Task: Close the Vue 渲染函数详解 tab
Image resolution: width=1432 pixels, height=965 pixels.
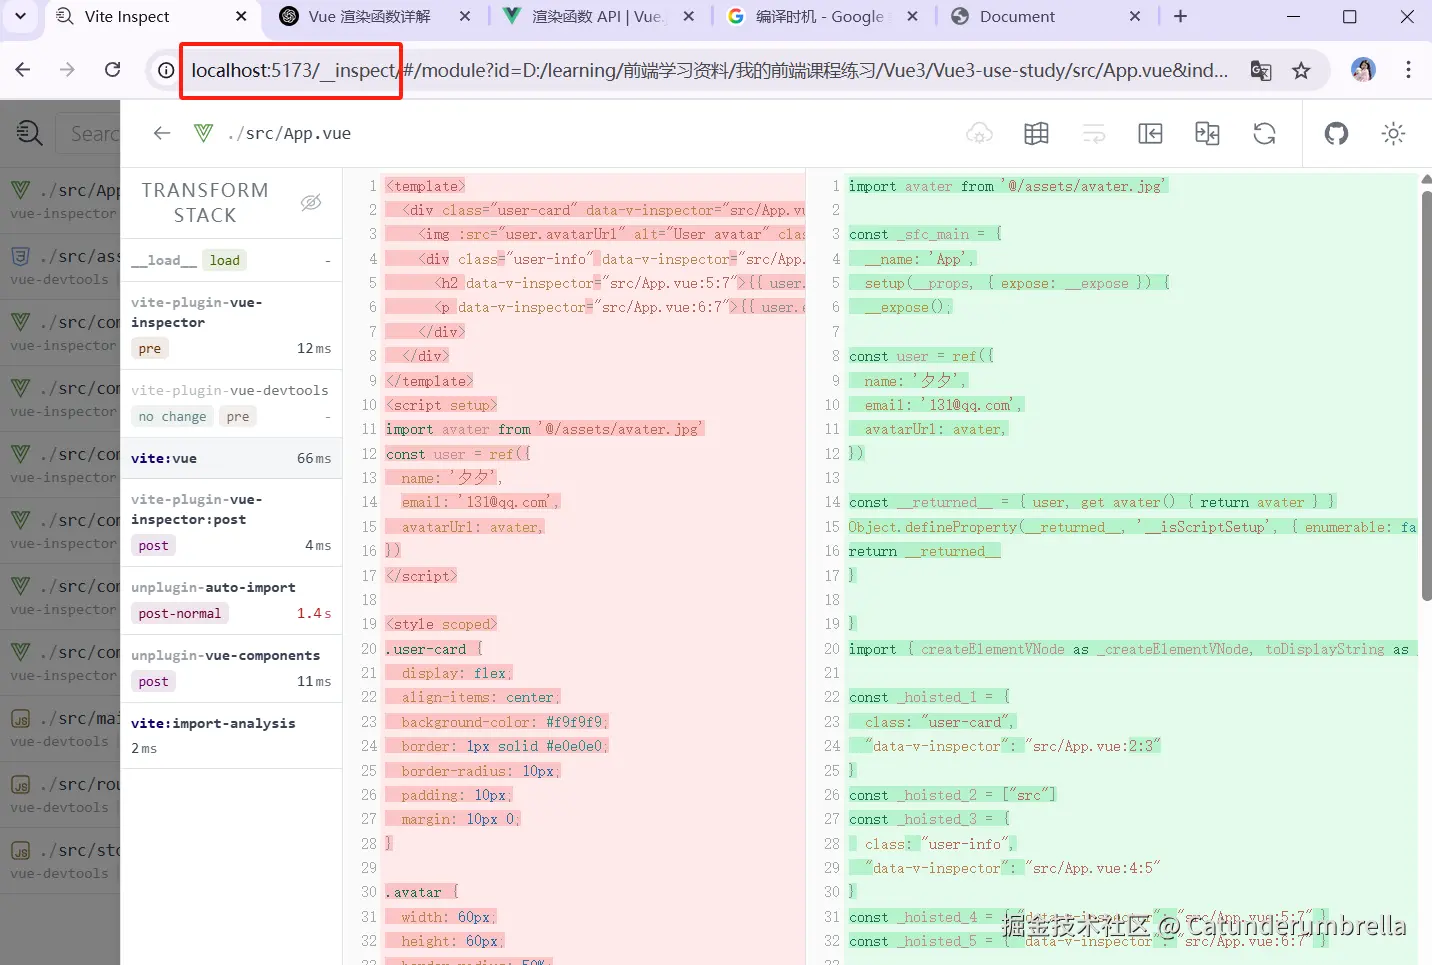Action: point(465,16)
